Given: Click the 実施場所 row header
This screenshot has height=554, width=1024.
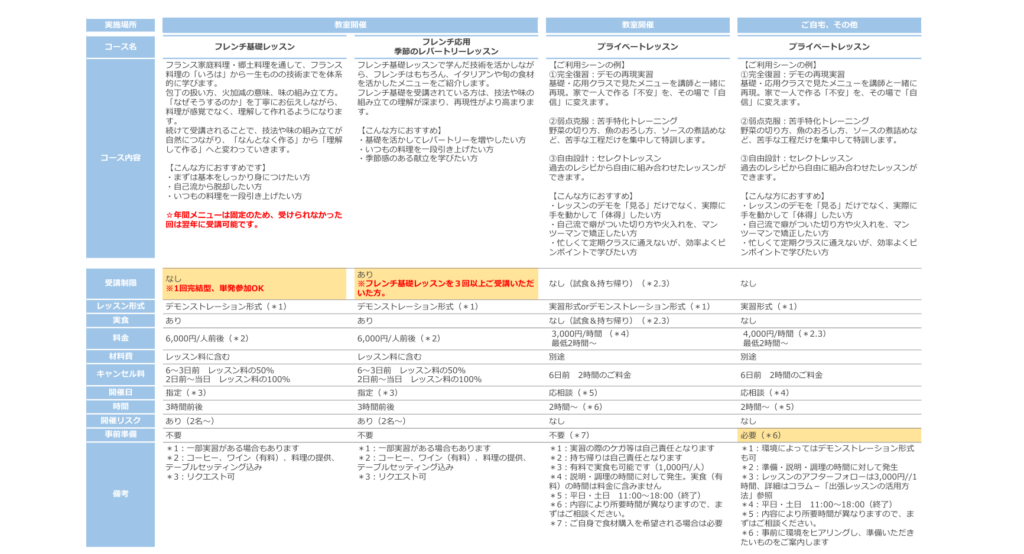Looking at the screenshot, I should pos(119,22).
